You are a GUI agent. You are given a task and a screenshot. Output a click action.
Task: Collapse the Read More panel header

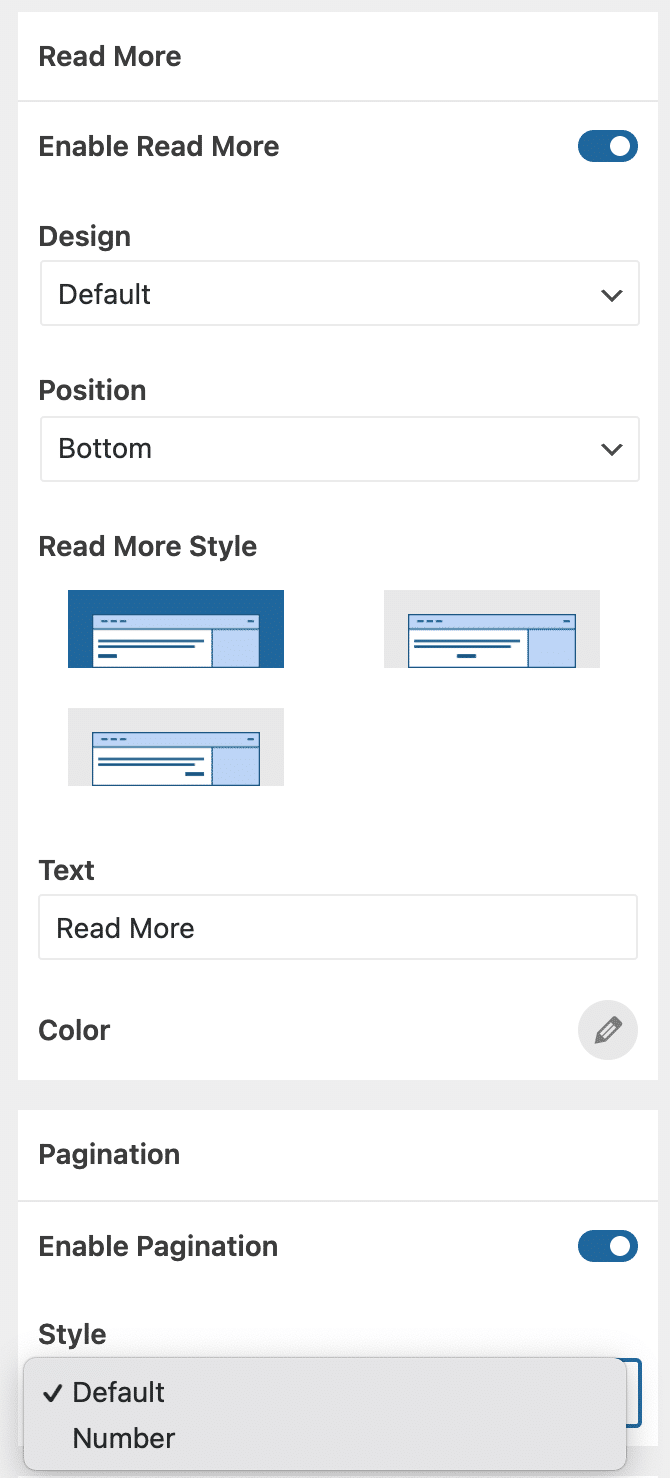pos(110,57)
